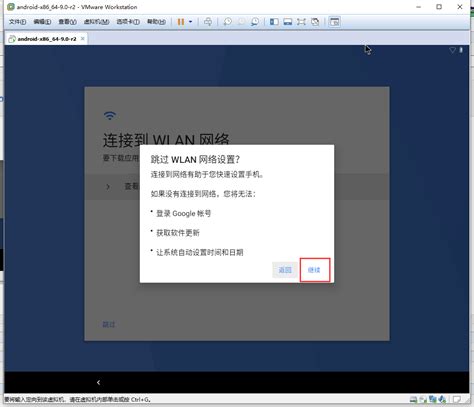Click the 如果没有连接到网络 sentence

point(203,194)
